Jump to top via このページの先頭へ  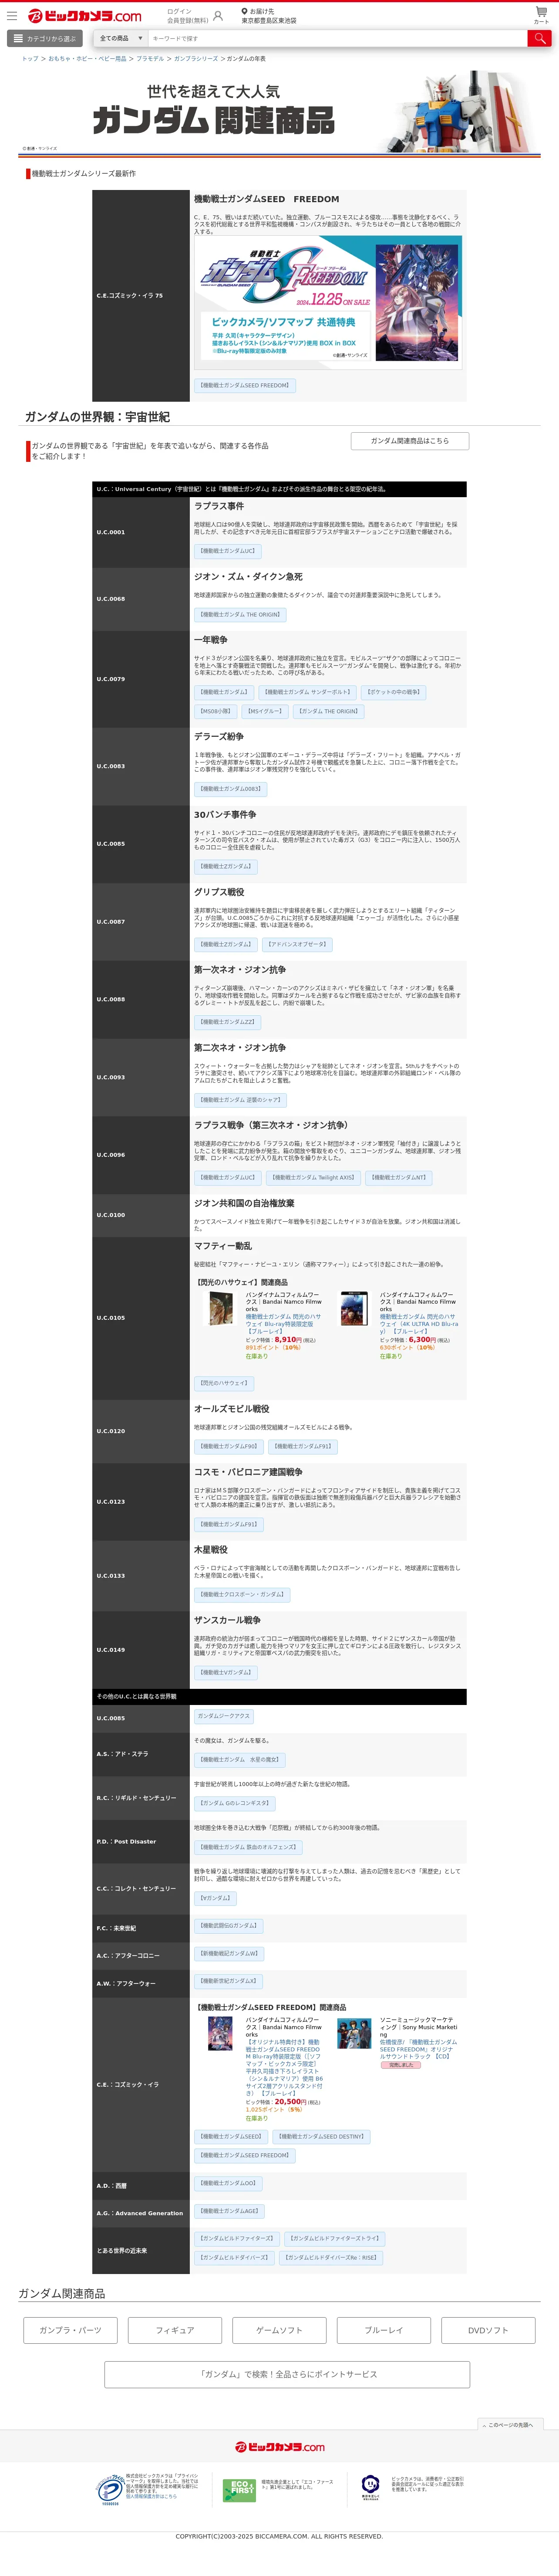pyautogui.click(x=510, y=2425)
